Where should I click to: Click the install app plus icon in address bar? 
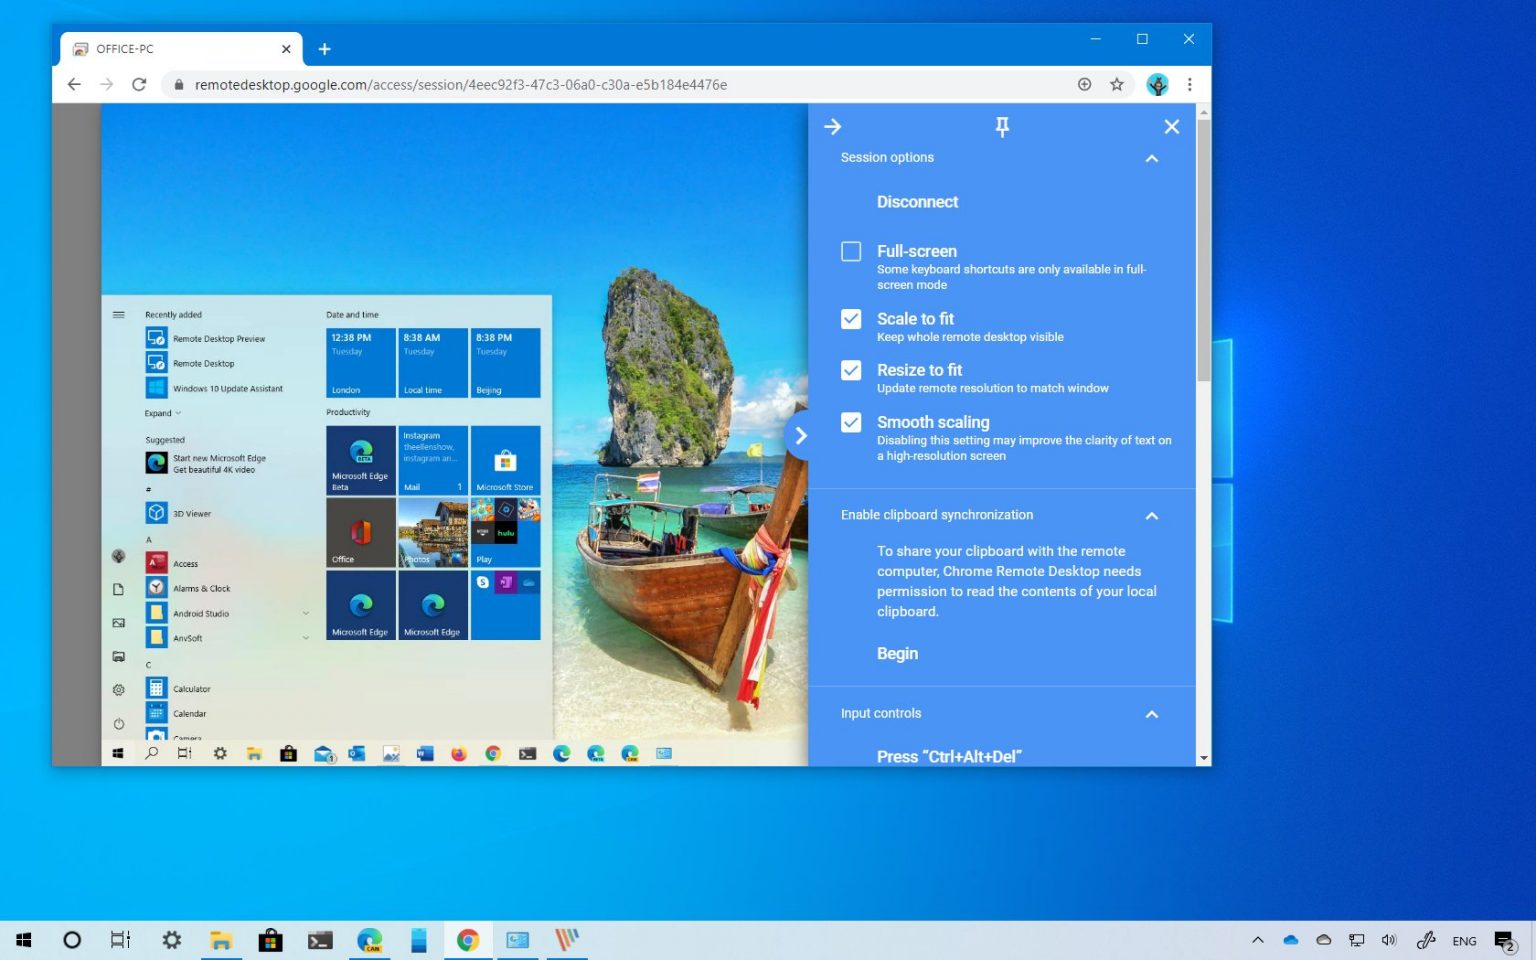pyautogui.click(x=1084, y=85)
